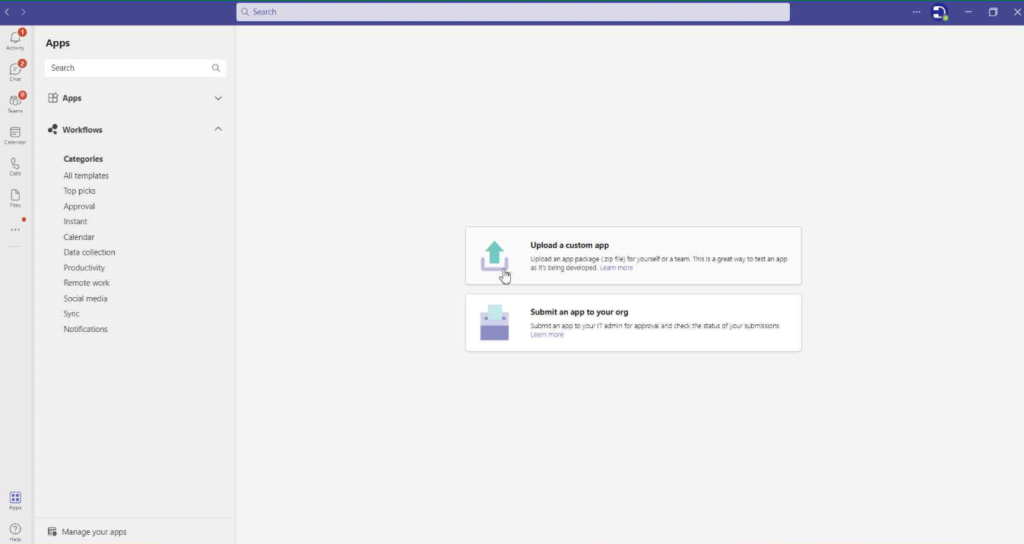The image size is (1024, 544).
Task: Click the Manage your apps icon
Action: (52, 532)
